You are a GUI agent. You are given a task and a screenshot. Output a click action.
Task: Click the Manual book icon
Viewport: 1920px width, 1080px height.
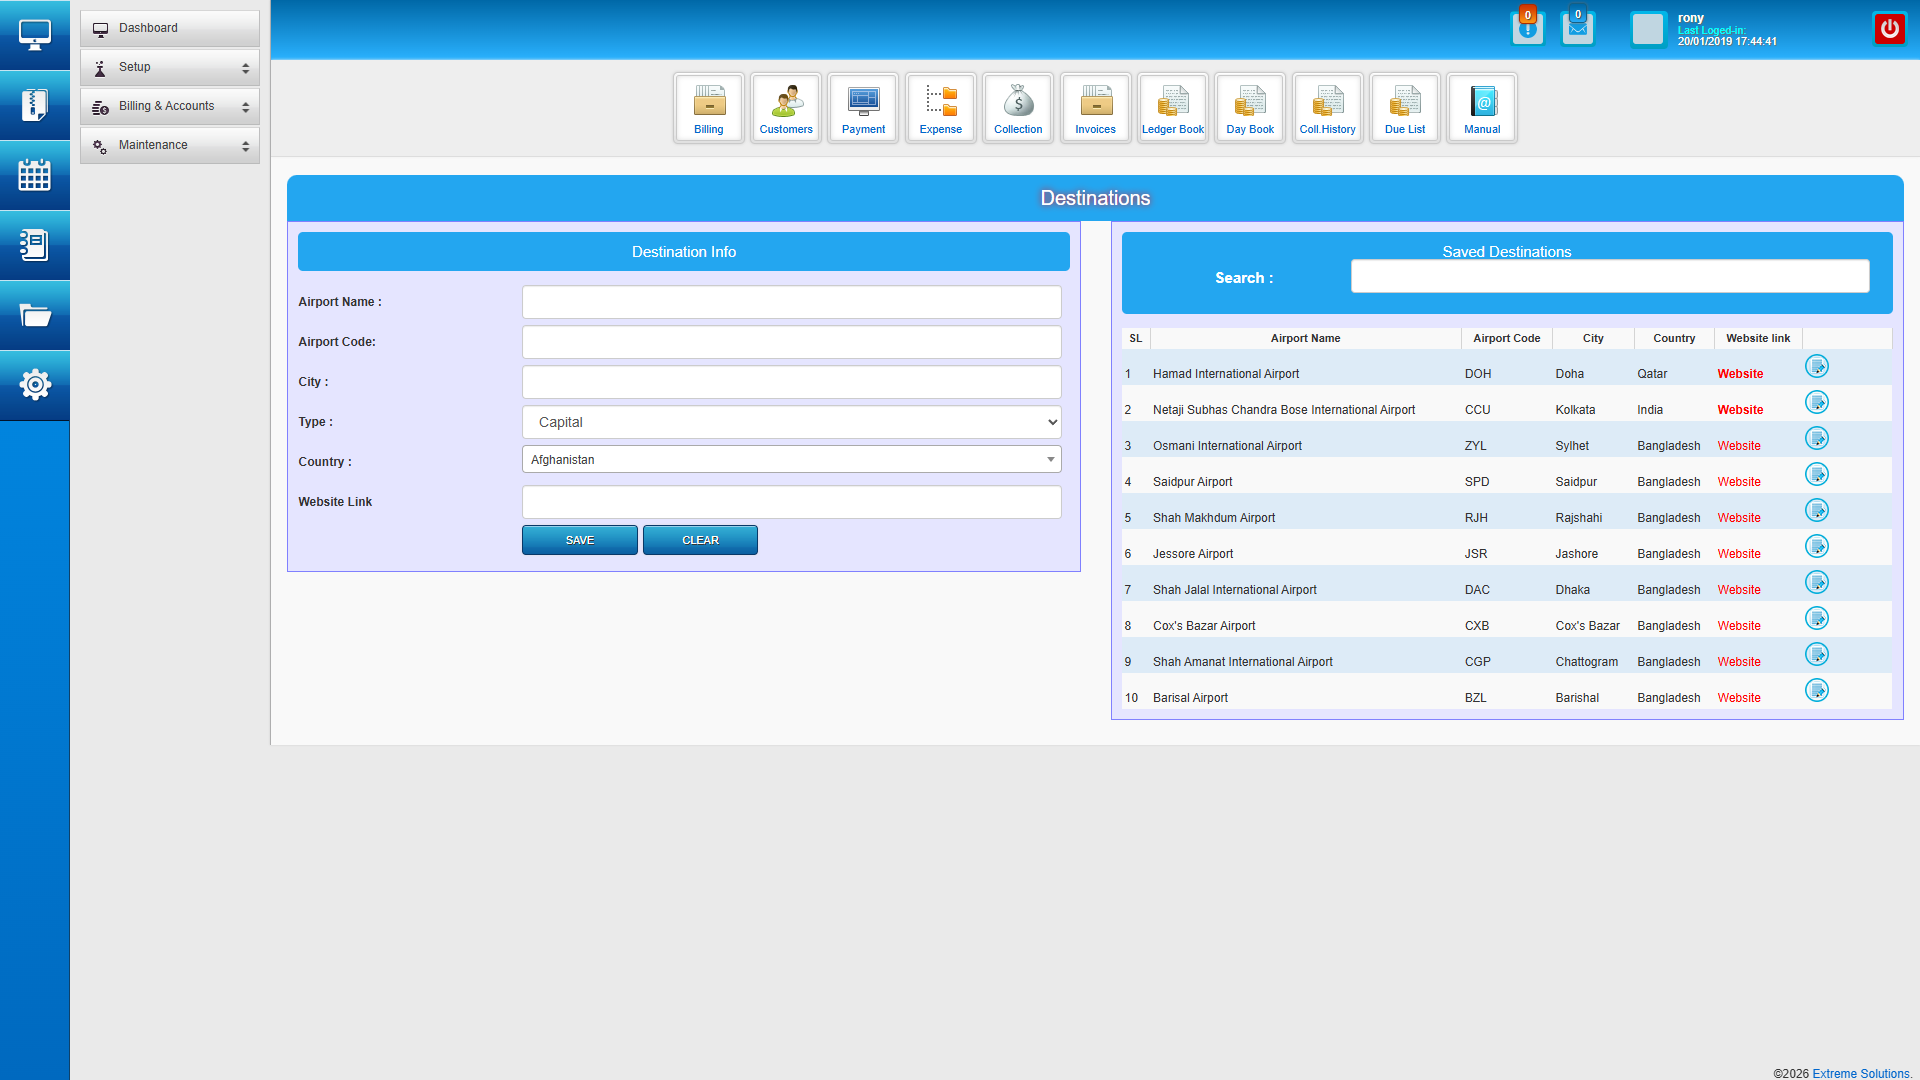click(x=1482, y=107)
